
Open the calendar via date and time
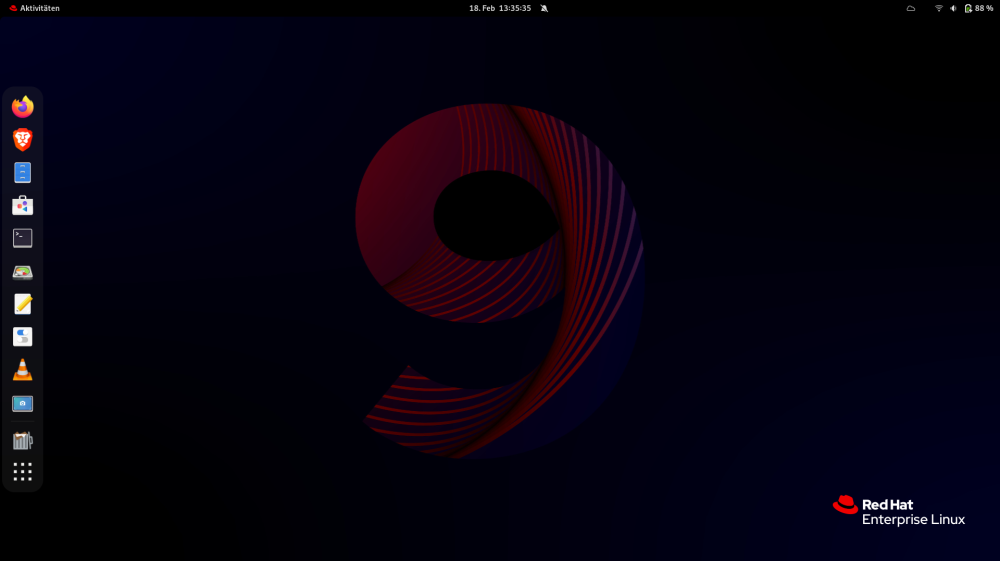(500, 8)
